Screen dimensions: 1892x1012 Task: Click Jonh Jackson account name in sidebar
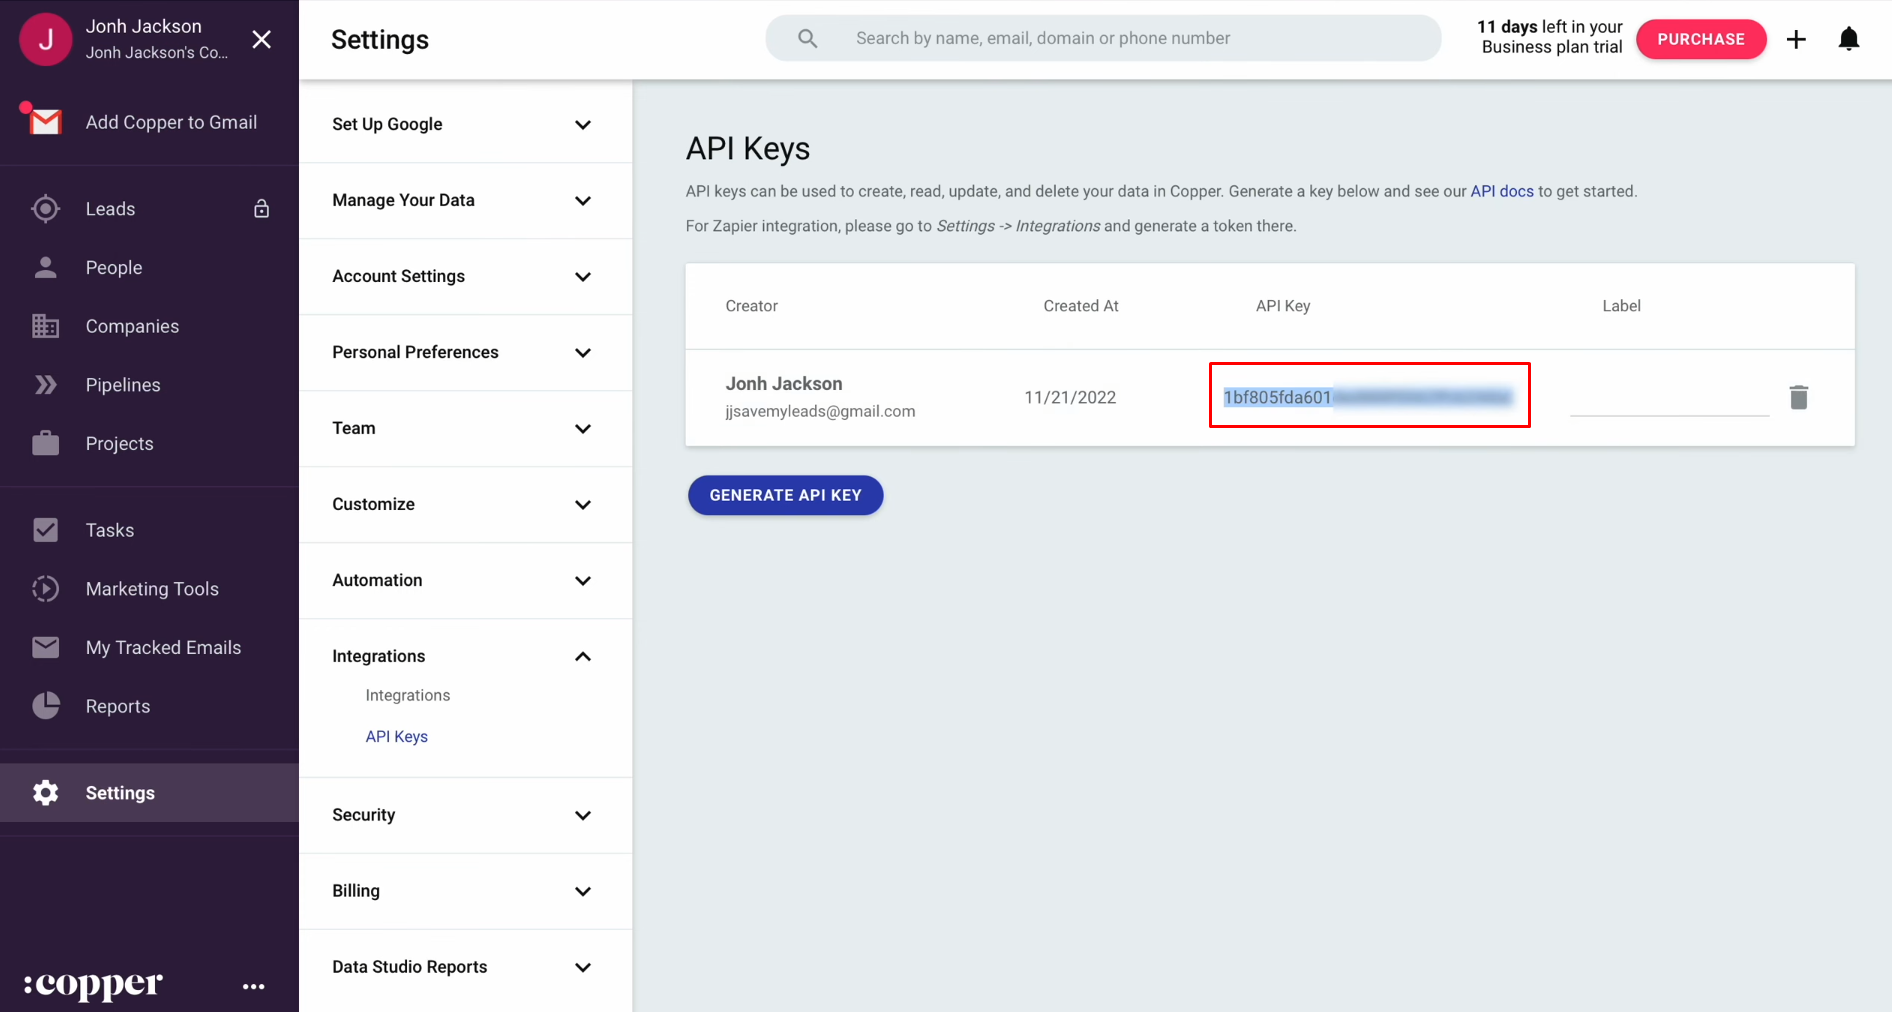point(143,26)
